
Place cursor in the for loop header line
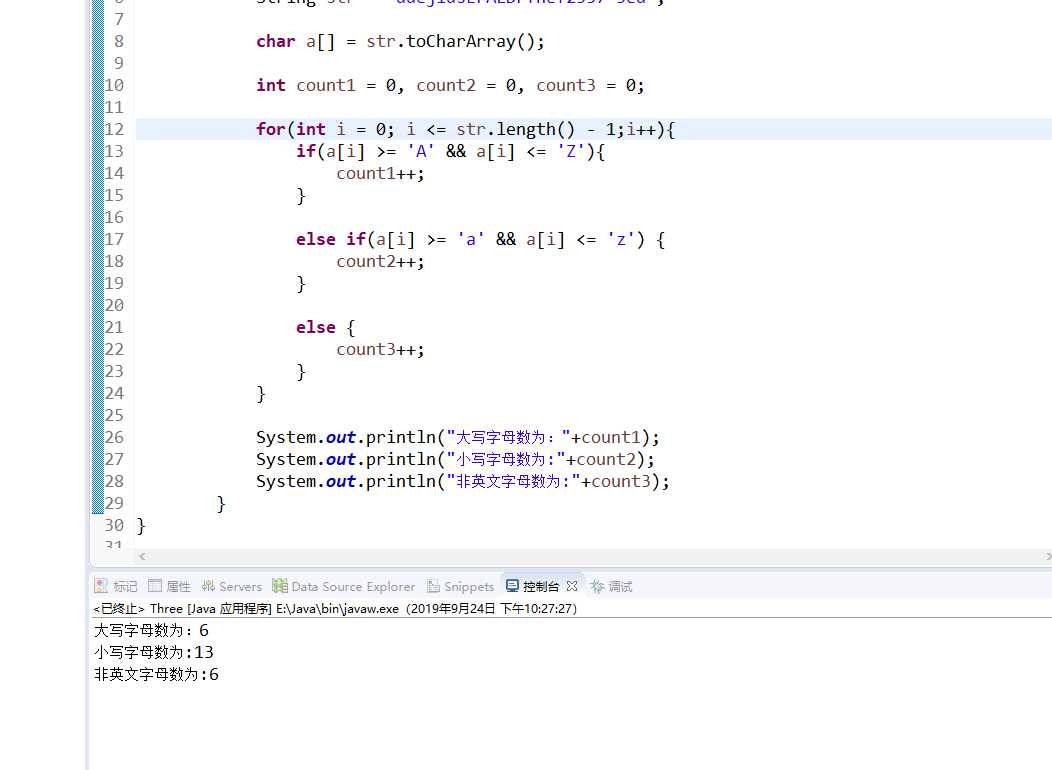tap(465, 129)
